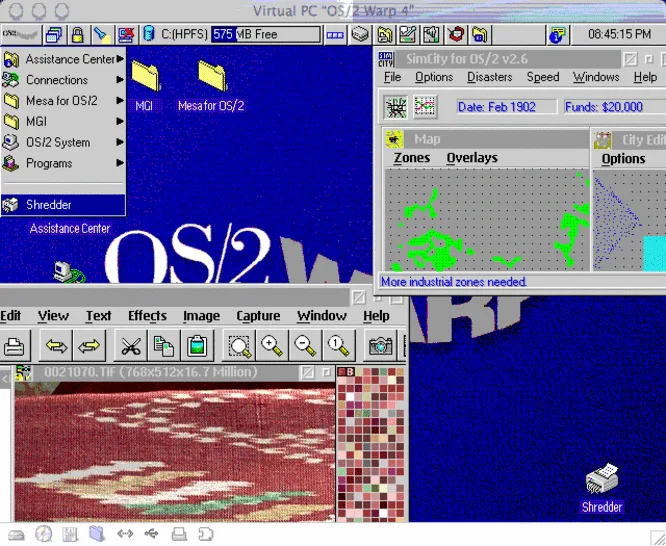Expand the Assistance Center submenu arrow
The height and width of the screenshot is (546, 666).
(x=120, y=59)
